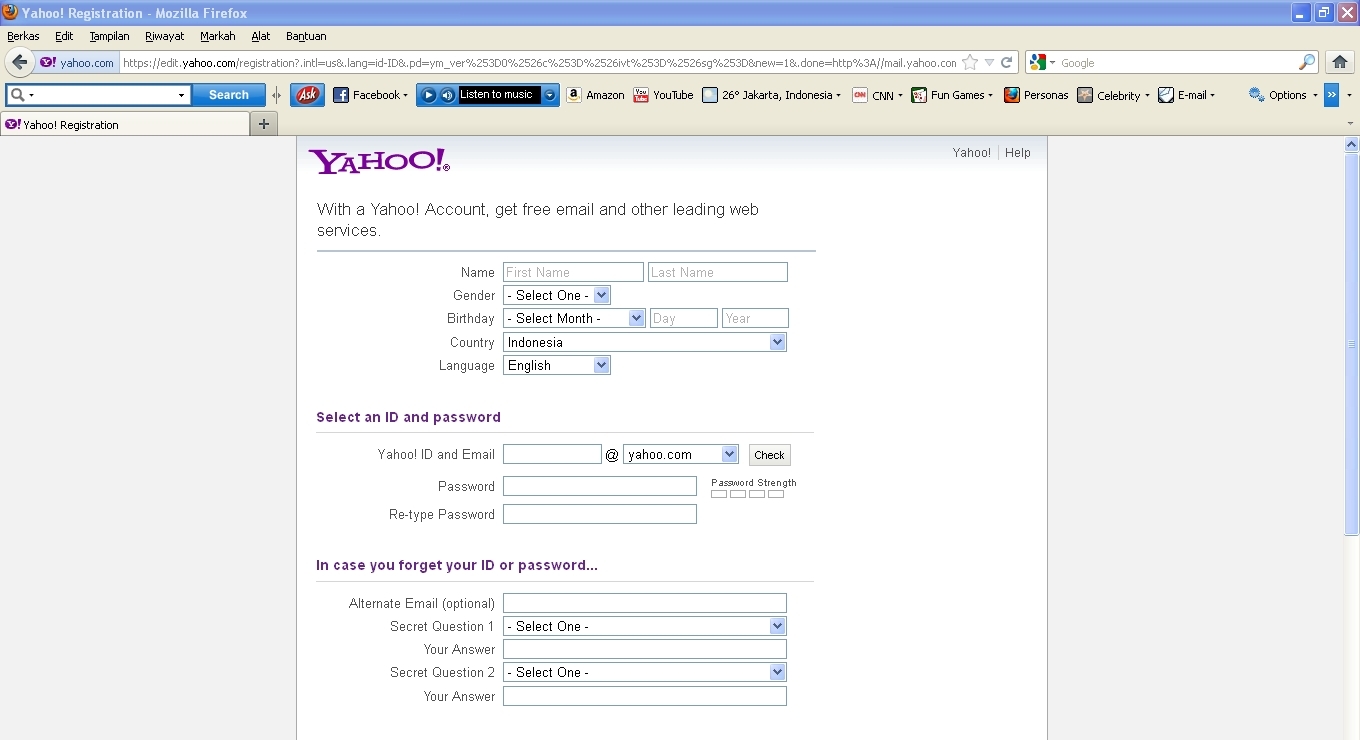This screenshot has height=740, width=1360.
Task: Open a new tab with plus button
Action: [264, 124]
